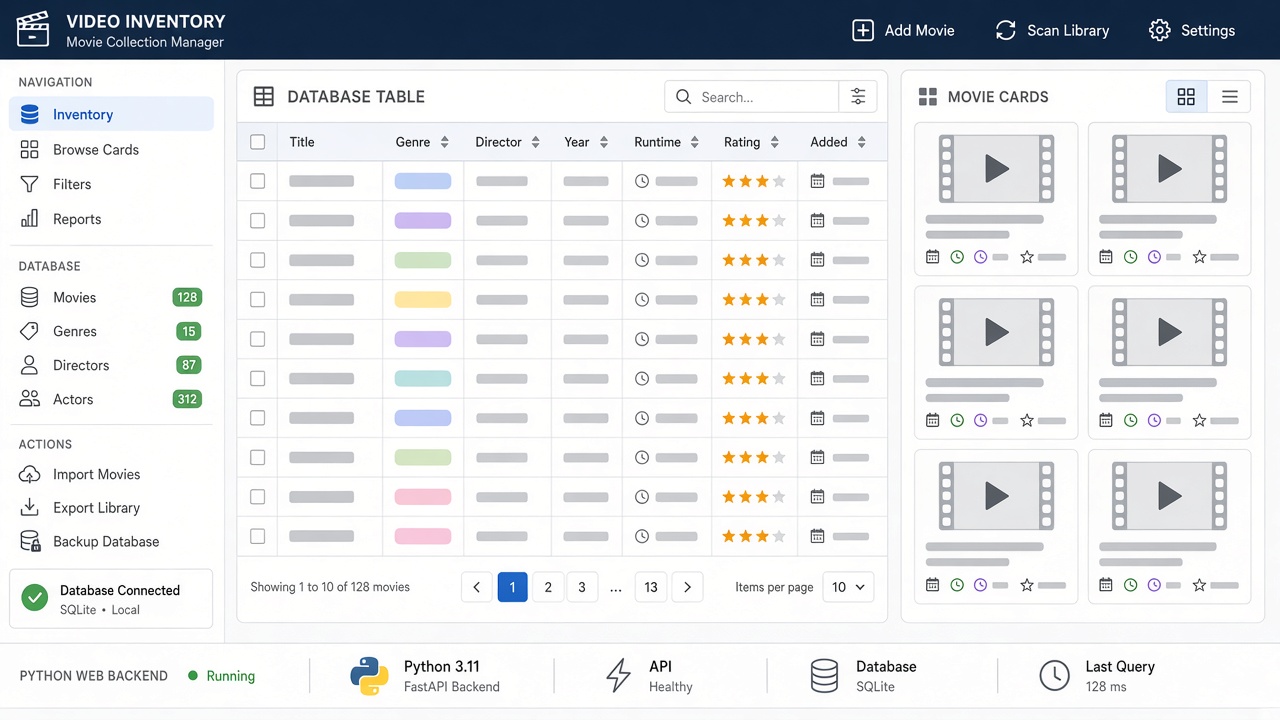Go to page 2 of the table
The image size is (1280, 720).
548,587
